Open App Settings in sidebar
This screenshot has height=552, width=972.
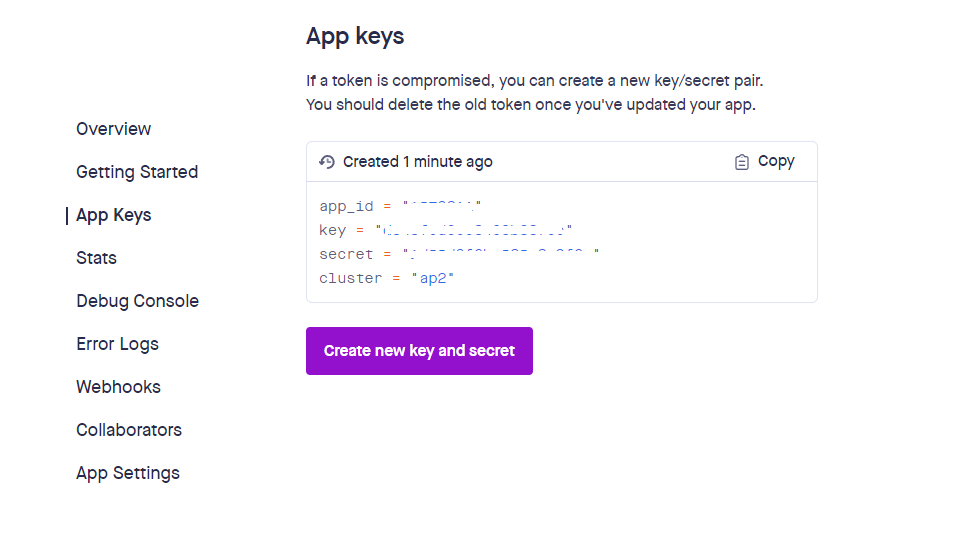point(128,473)
